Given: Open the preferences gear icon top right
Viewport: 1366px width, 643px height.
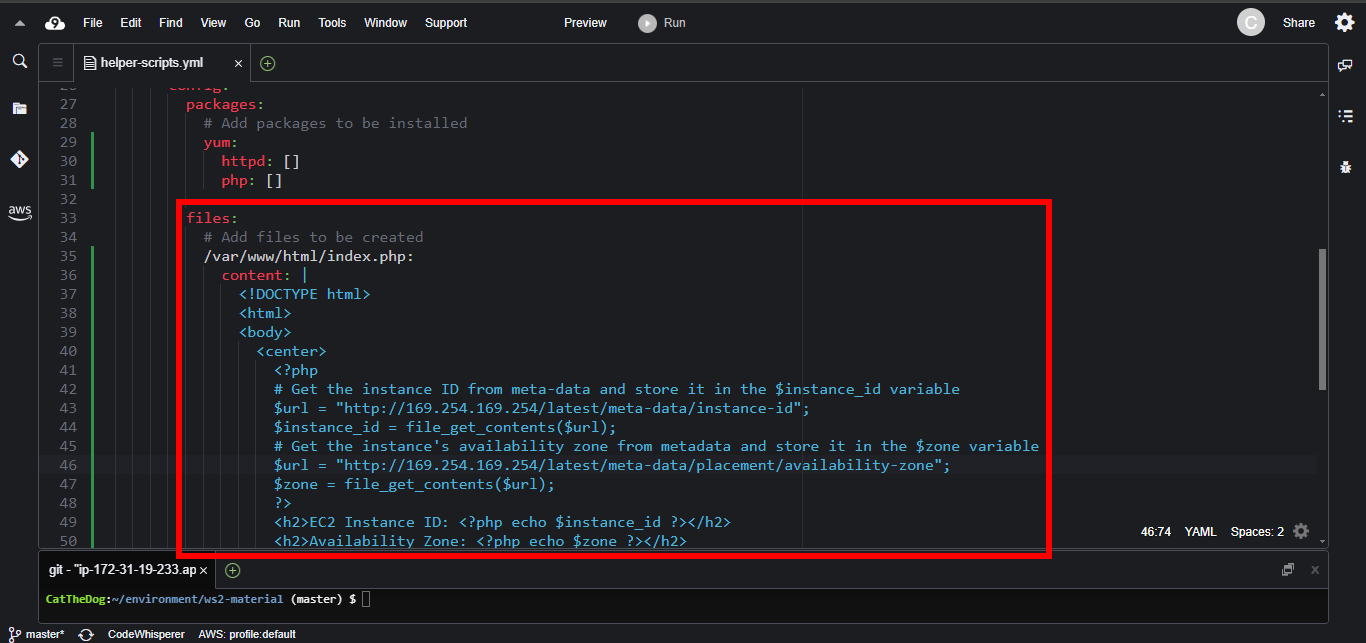Looking at the screenshot, I should (1344, 22).
